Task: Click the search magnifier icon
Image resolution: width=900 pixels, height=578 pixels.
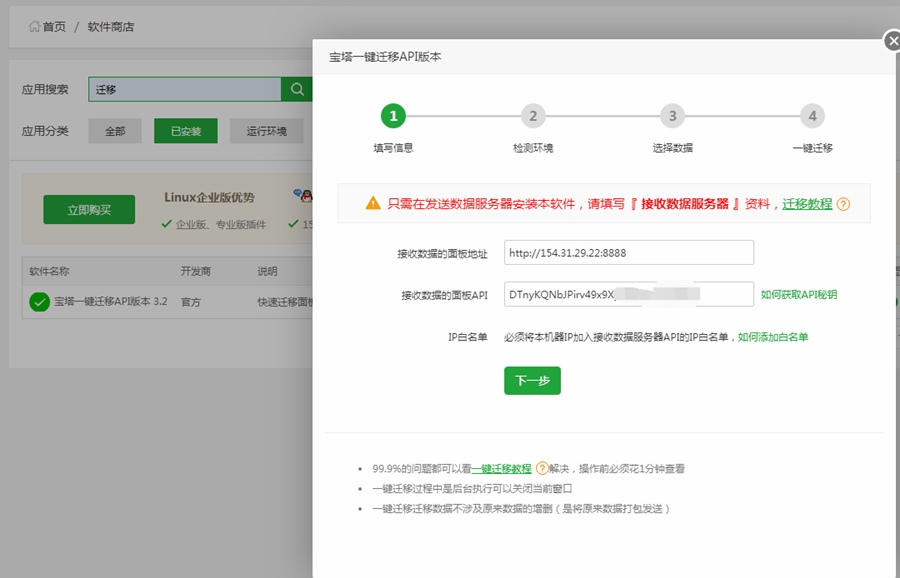Action: point(296,88)
